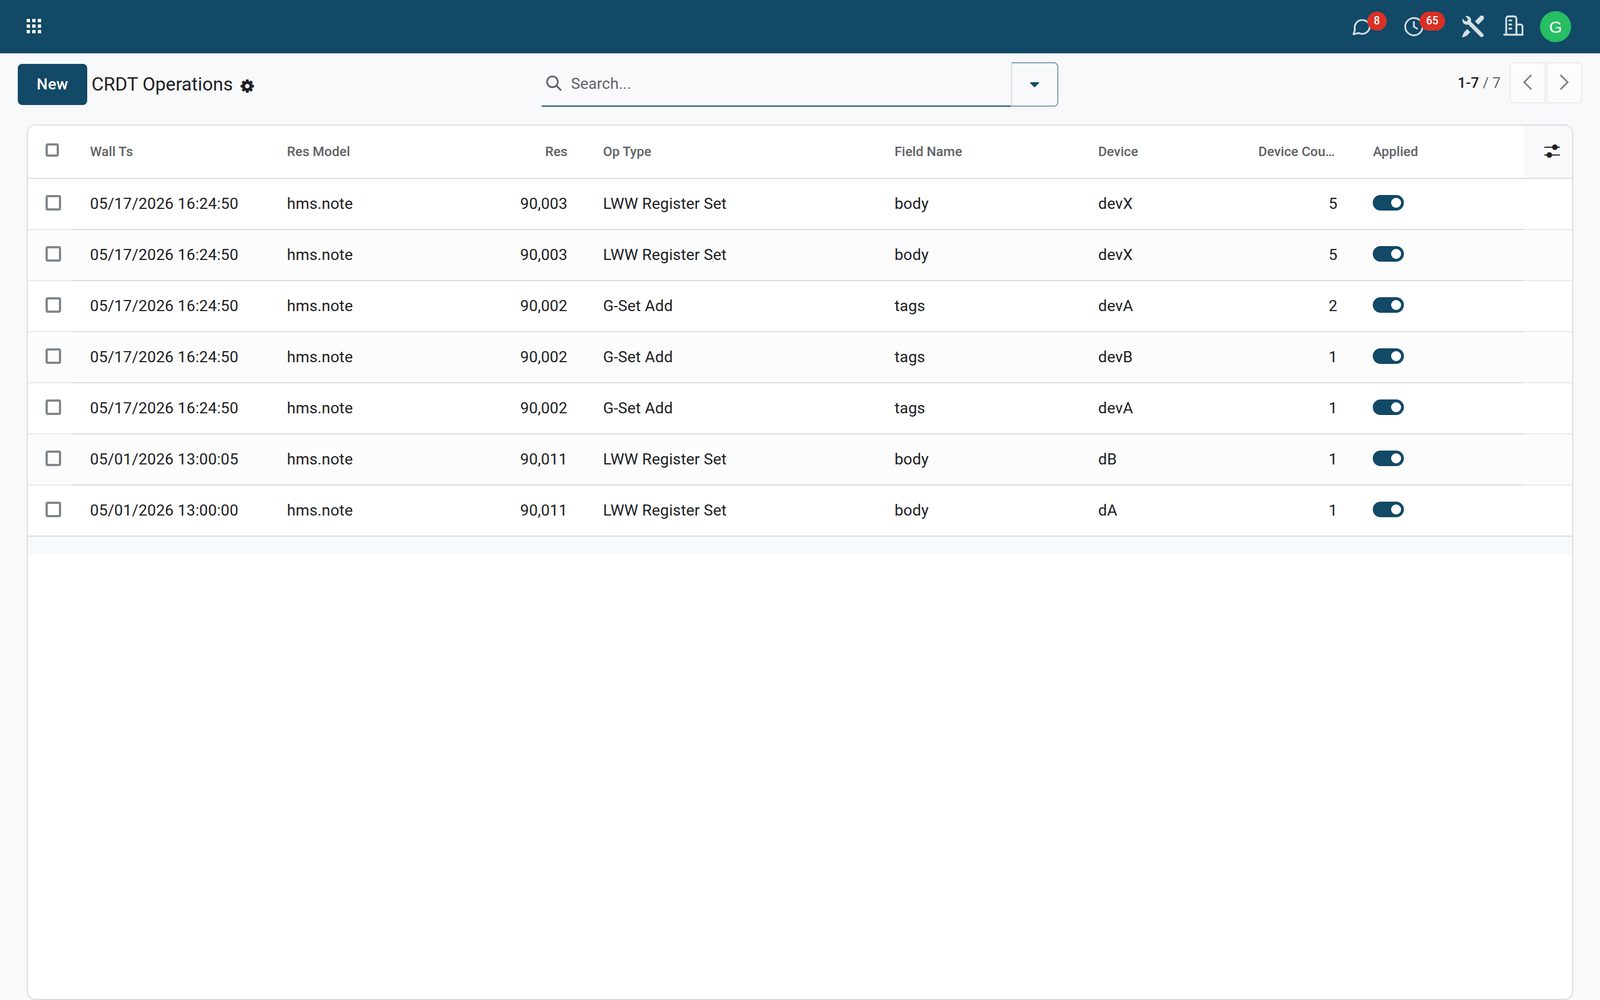Open the activities clock icon
Viewport: 1600px width, 1000px height.
point(1413,27)
